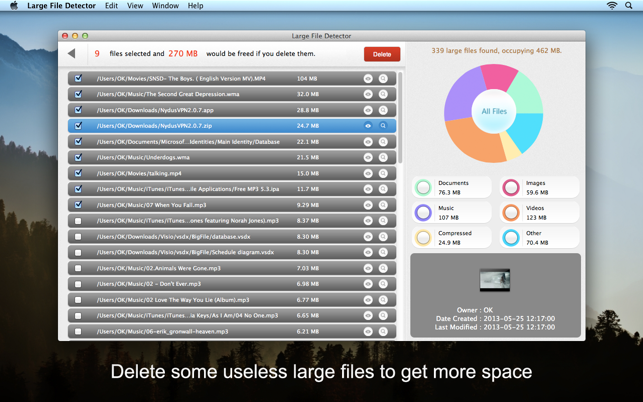Filter by Compressed 24.9 MB category

(451, 238)
